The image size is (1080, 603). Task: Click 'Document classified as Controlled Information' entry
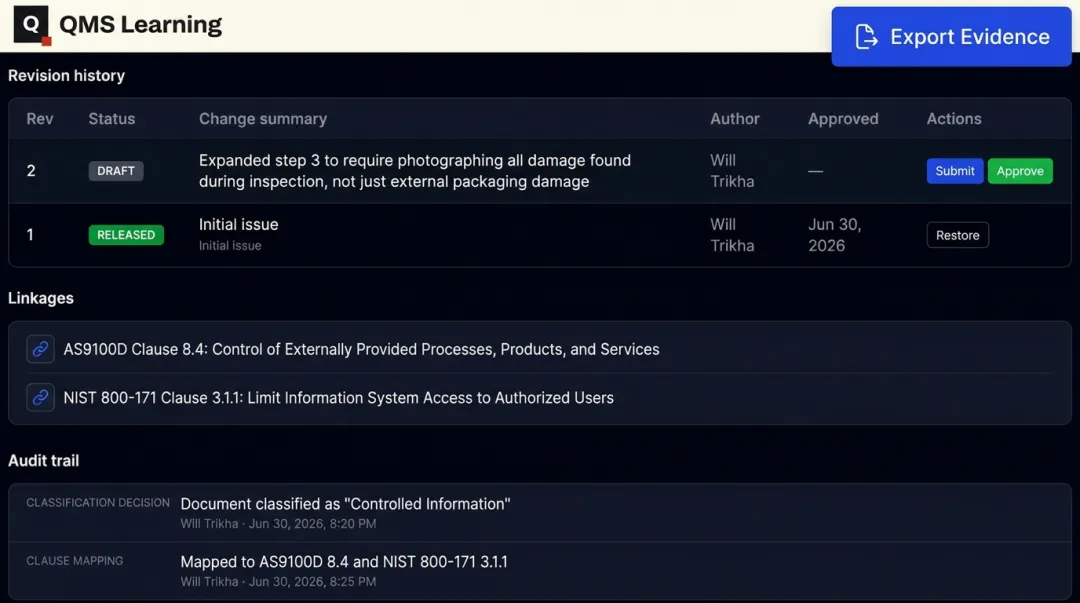(345, 504)
